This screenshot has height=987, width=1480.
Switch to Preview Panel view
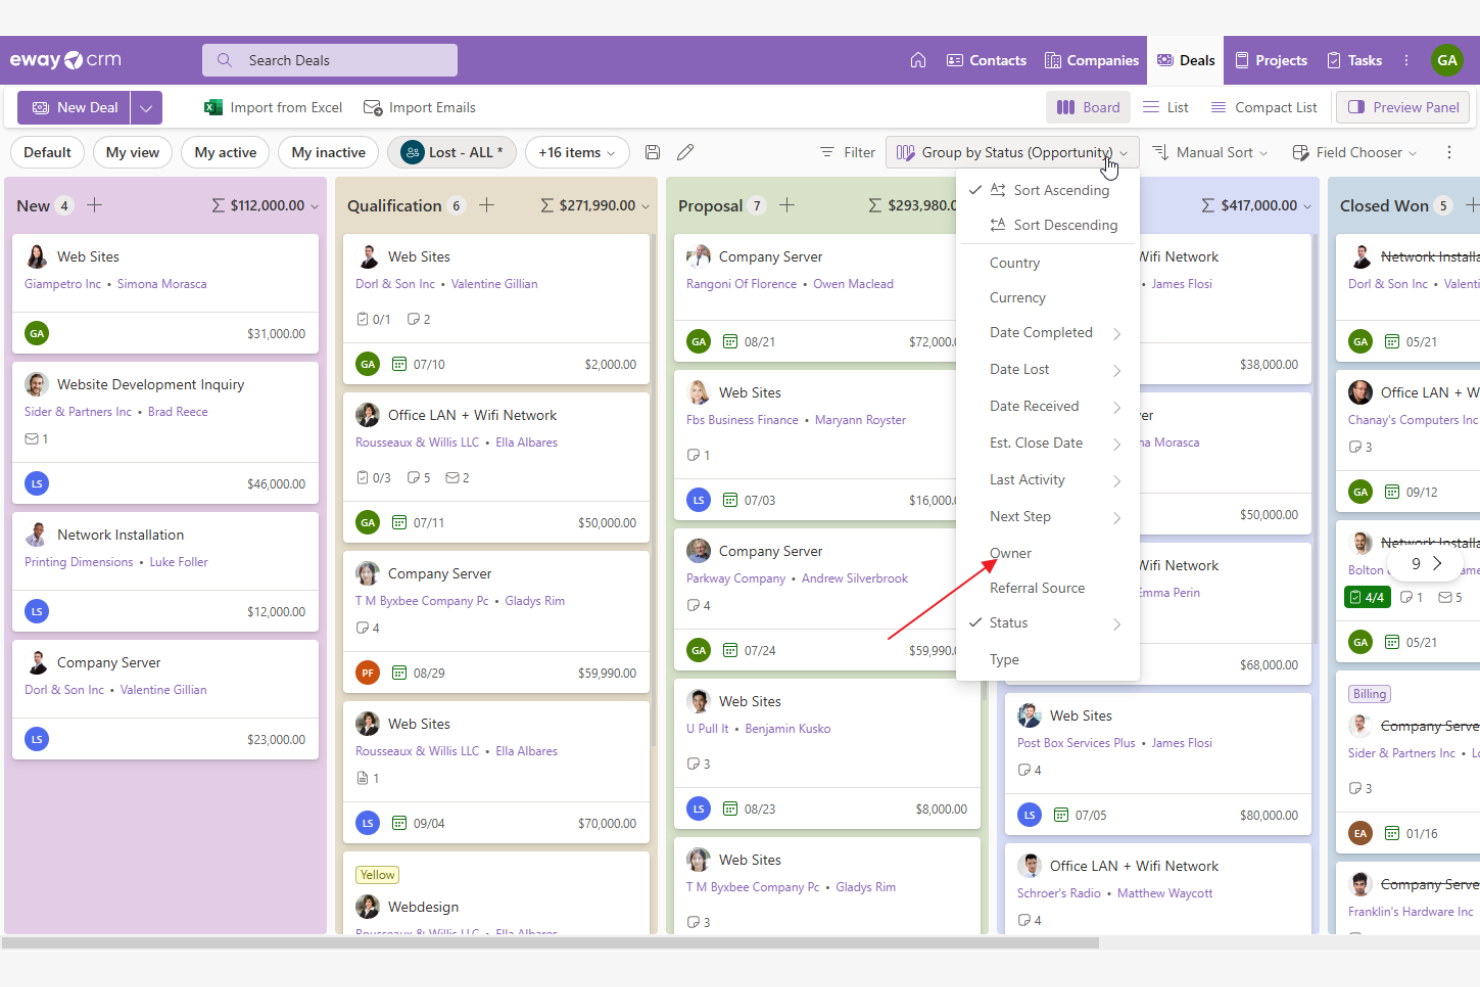[1402, 107]
